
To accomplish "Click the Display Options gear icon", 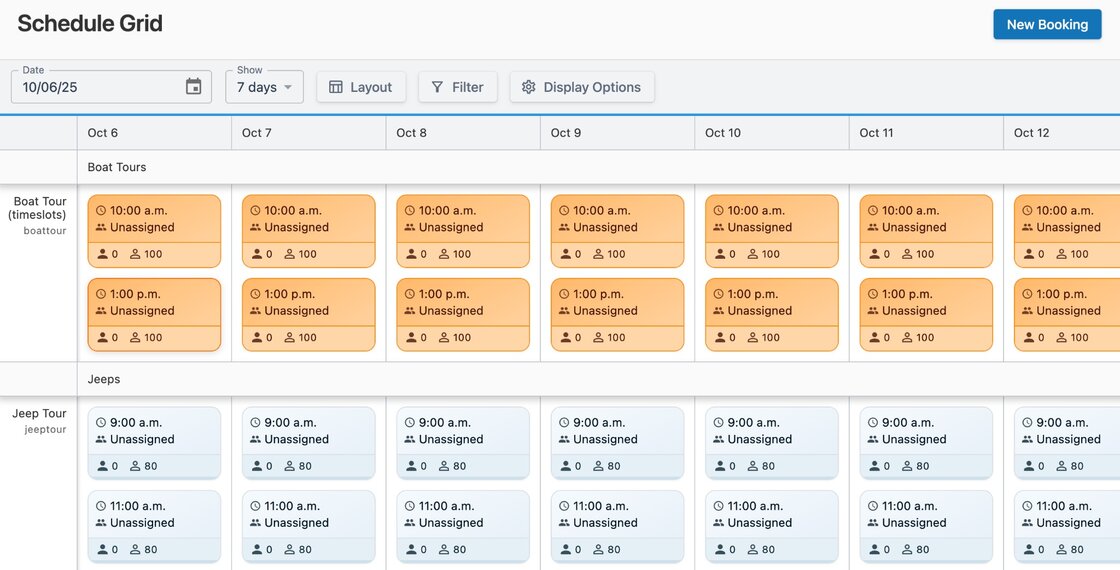I will coord(529,88).
